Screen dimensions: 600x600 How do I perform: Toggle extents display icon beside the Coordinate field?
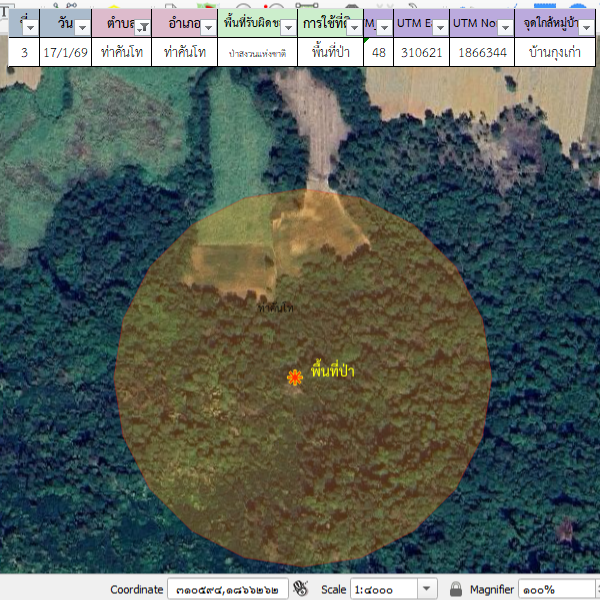tap(301, 589)
